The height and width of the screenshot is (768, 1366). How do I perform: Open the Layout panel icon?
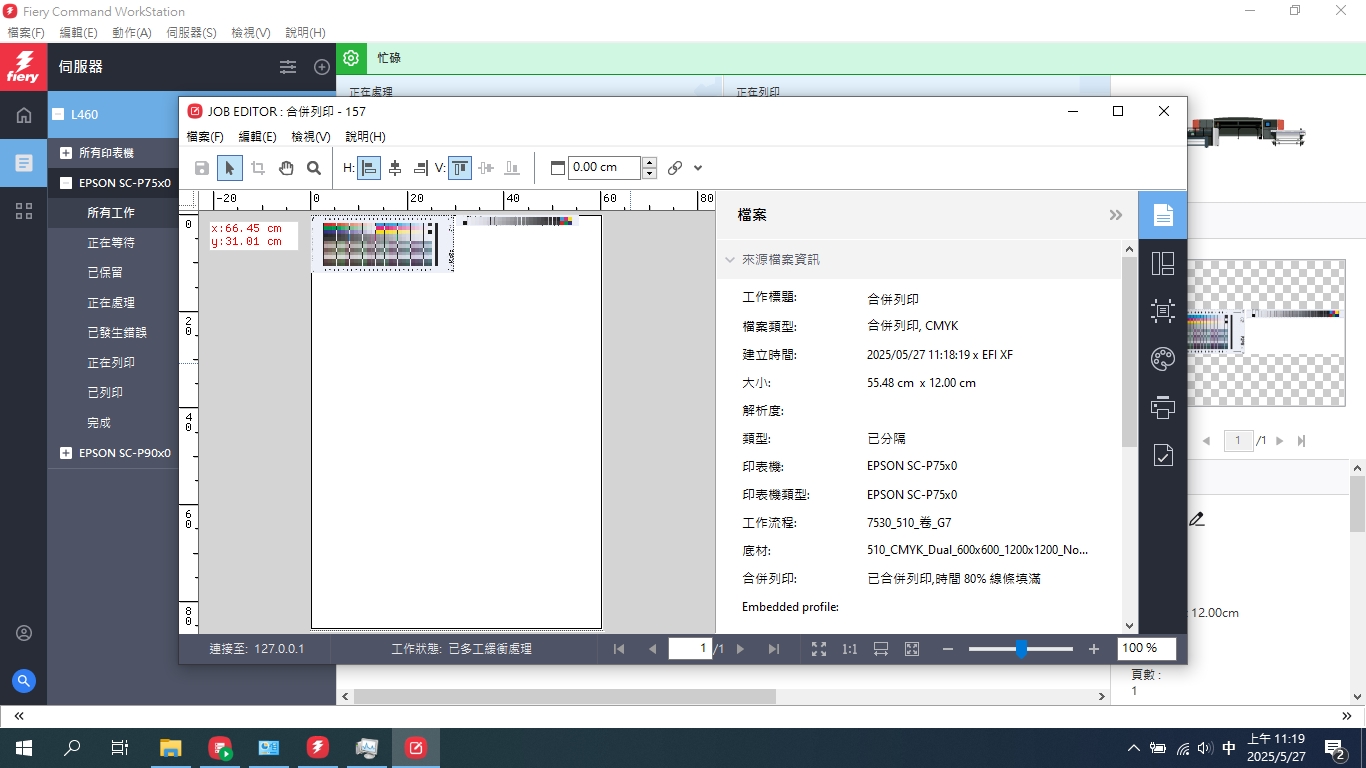(1162, 263)
